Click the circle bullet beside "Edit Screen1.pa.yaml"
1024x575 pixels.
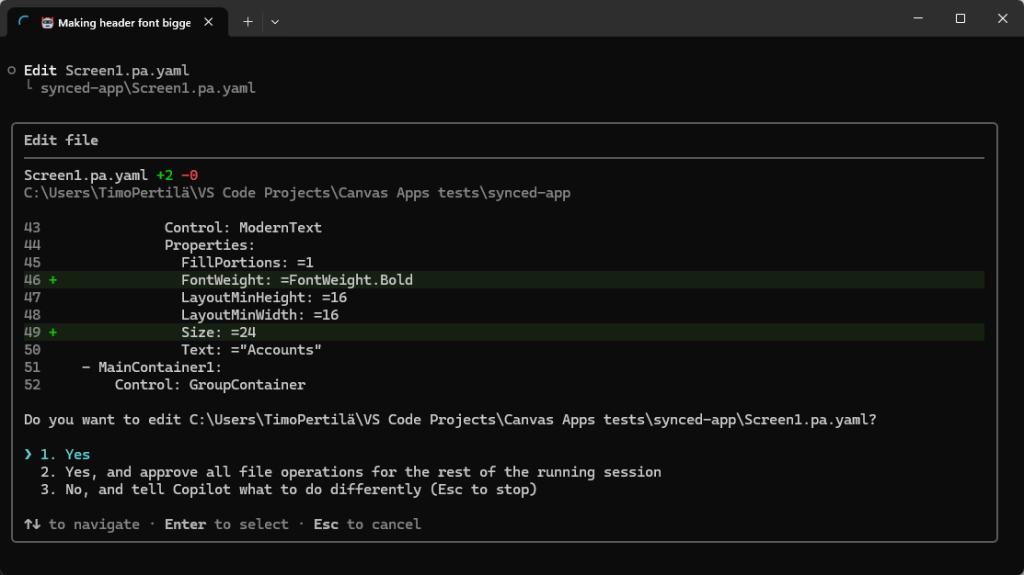(11, 70)
